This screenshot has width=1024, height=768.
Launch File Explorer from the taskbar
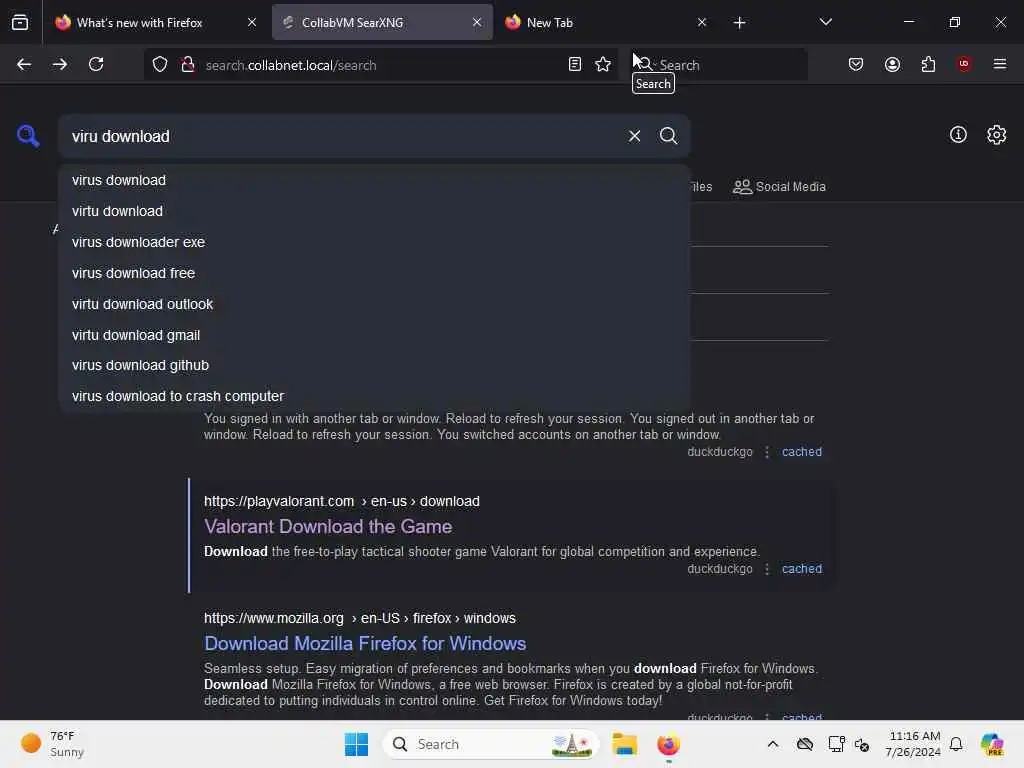click(624, 744)
